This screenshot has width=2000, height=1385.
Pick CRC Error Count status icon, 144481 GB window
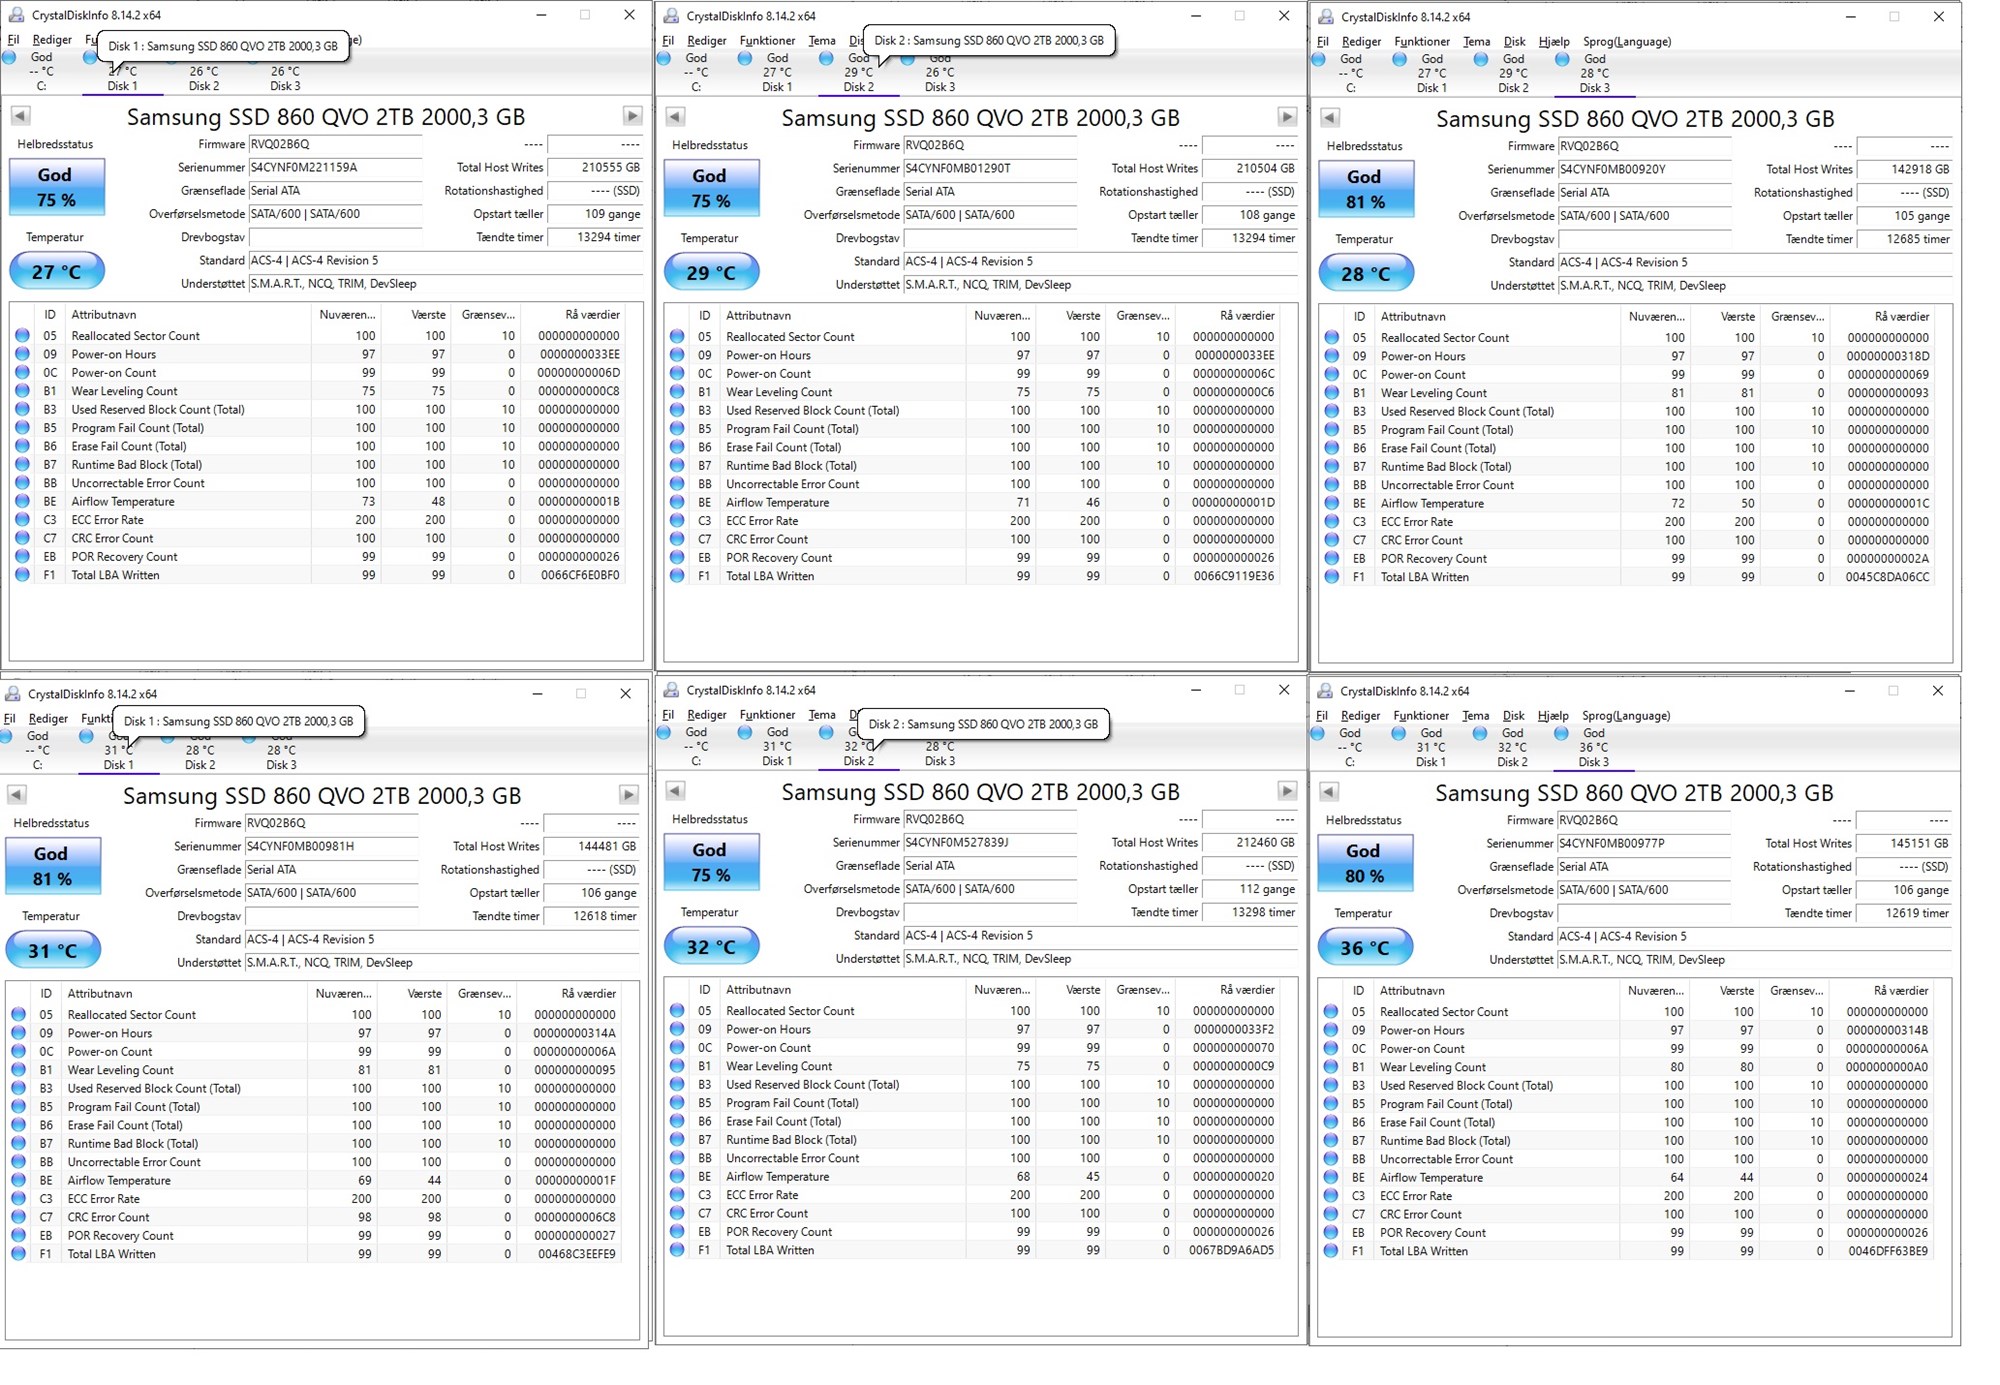[19, 1217]
